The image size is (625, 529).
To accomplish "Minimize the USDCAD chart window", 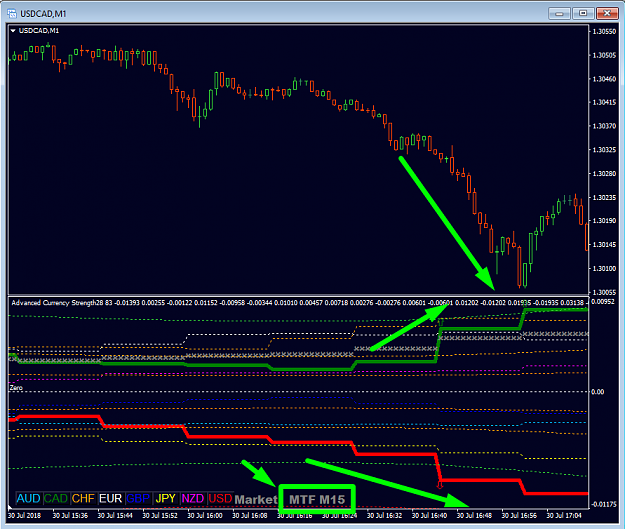I will coord(559,14).
